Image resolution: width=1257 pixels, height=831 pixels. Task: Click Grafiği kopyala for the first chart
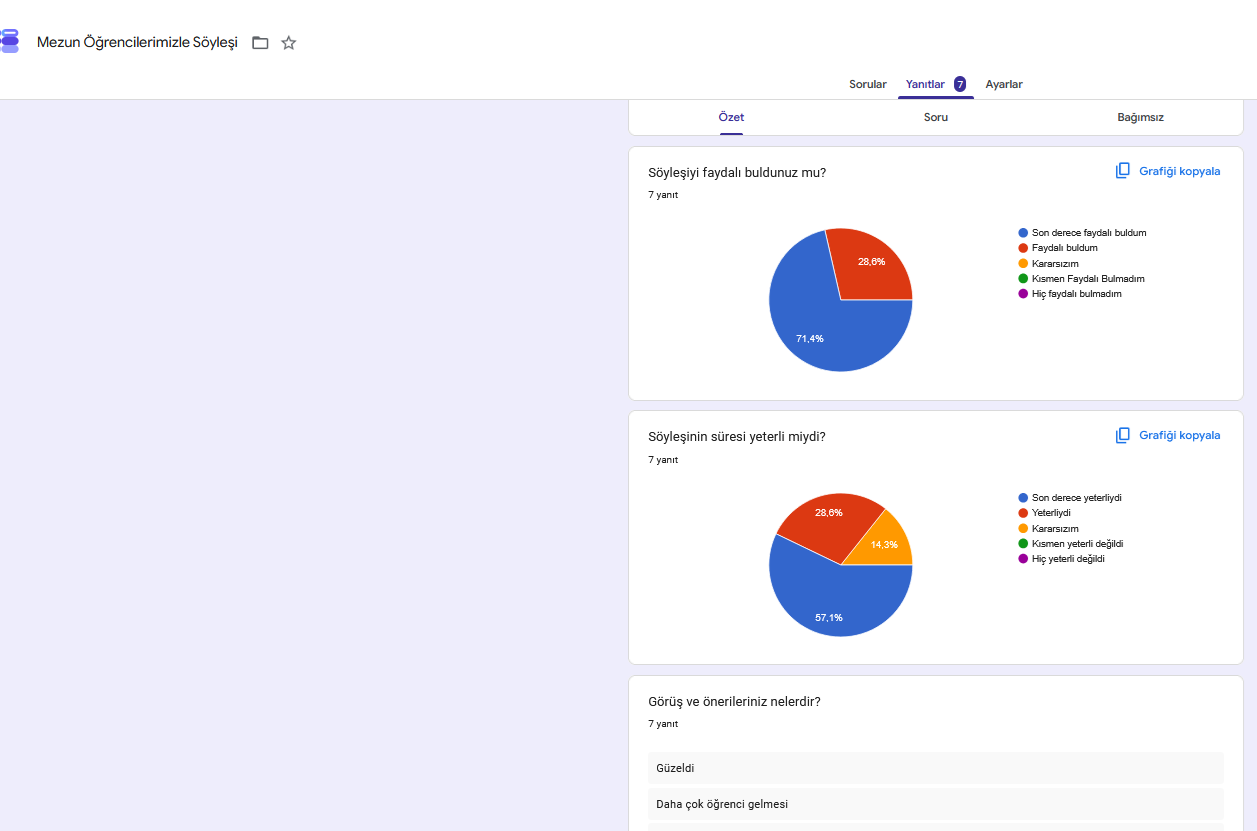click(1168, 171)
